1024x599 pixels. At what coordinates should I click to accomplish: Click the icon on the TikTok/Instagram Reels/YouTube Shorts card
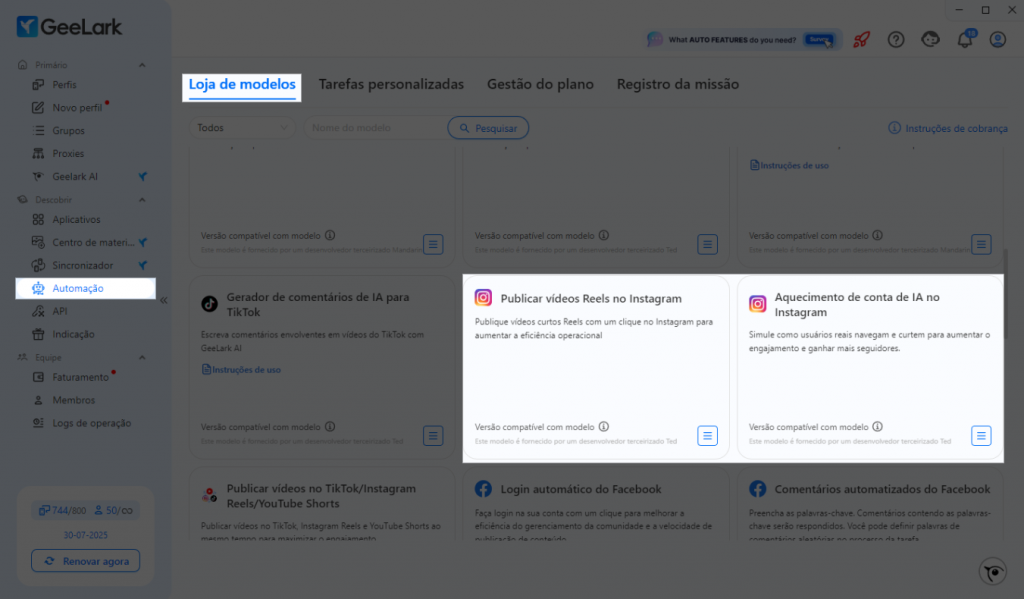tap(210, 495)
